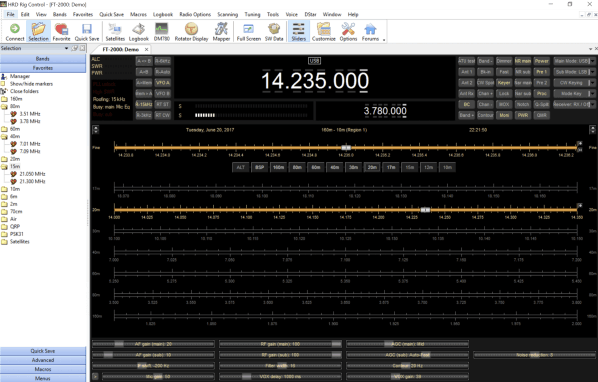
Task: Launch the Mapper tool
Action: (x=221, y=32)
